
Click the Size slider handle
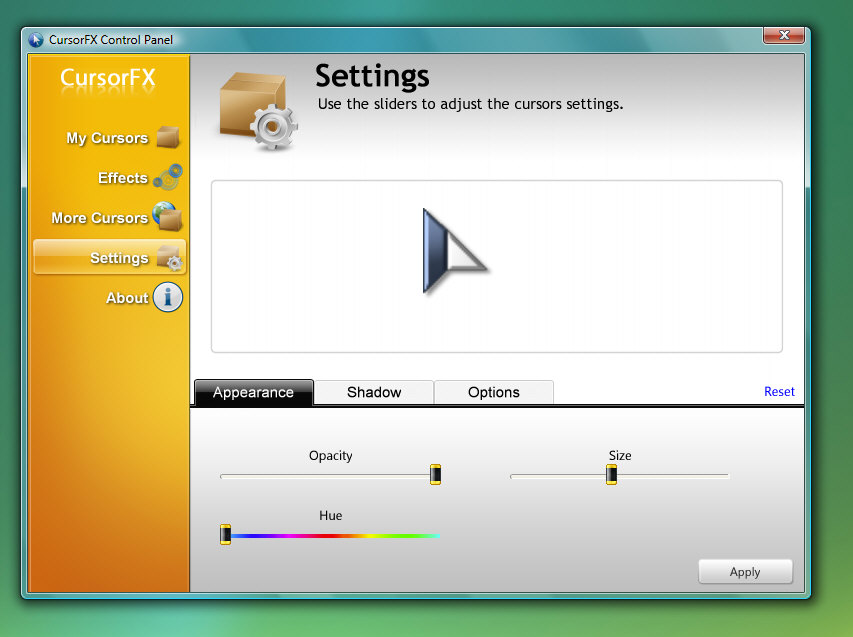pos(611,474)
